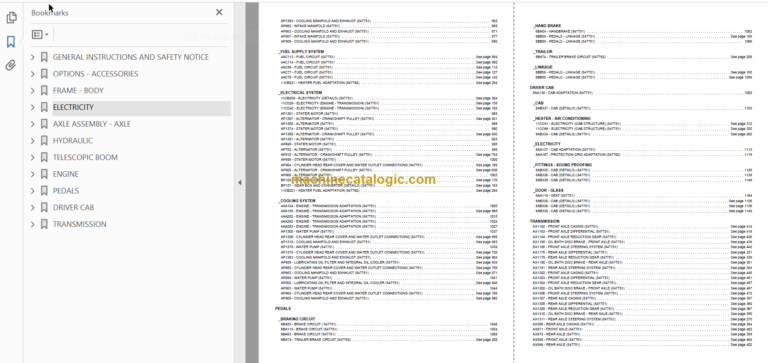The width and height of the screenshot is (768, 363).
Task: Open the TELESCOPIC BOOM bookmark label
Action: click(x=85, y=157)
